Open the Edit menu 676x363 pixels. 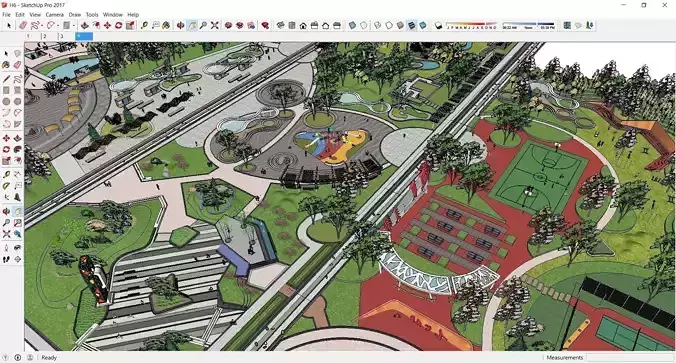(x=20, y=14)
